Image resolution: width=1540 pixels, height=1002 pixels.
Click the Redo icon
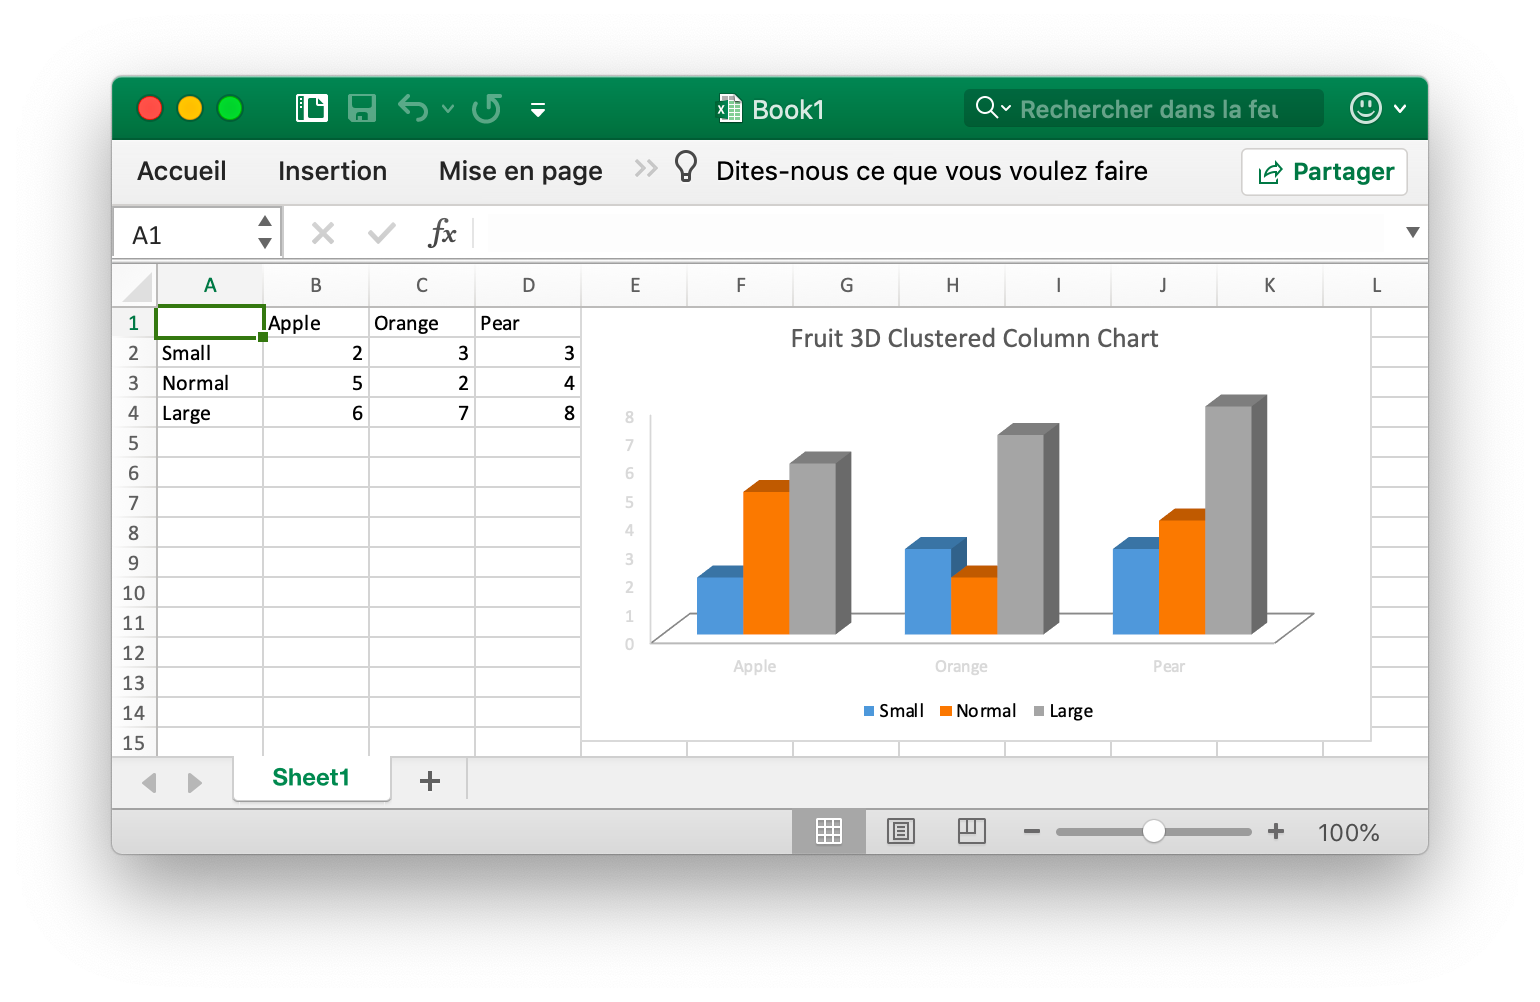487,108
